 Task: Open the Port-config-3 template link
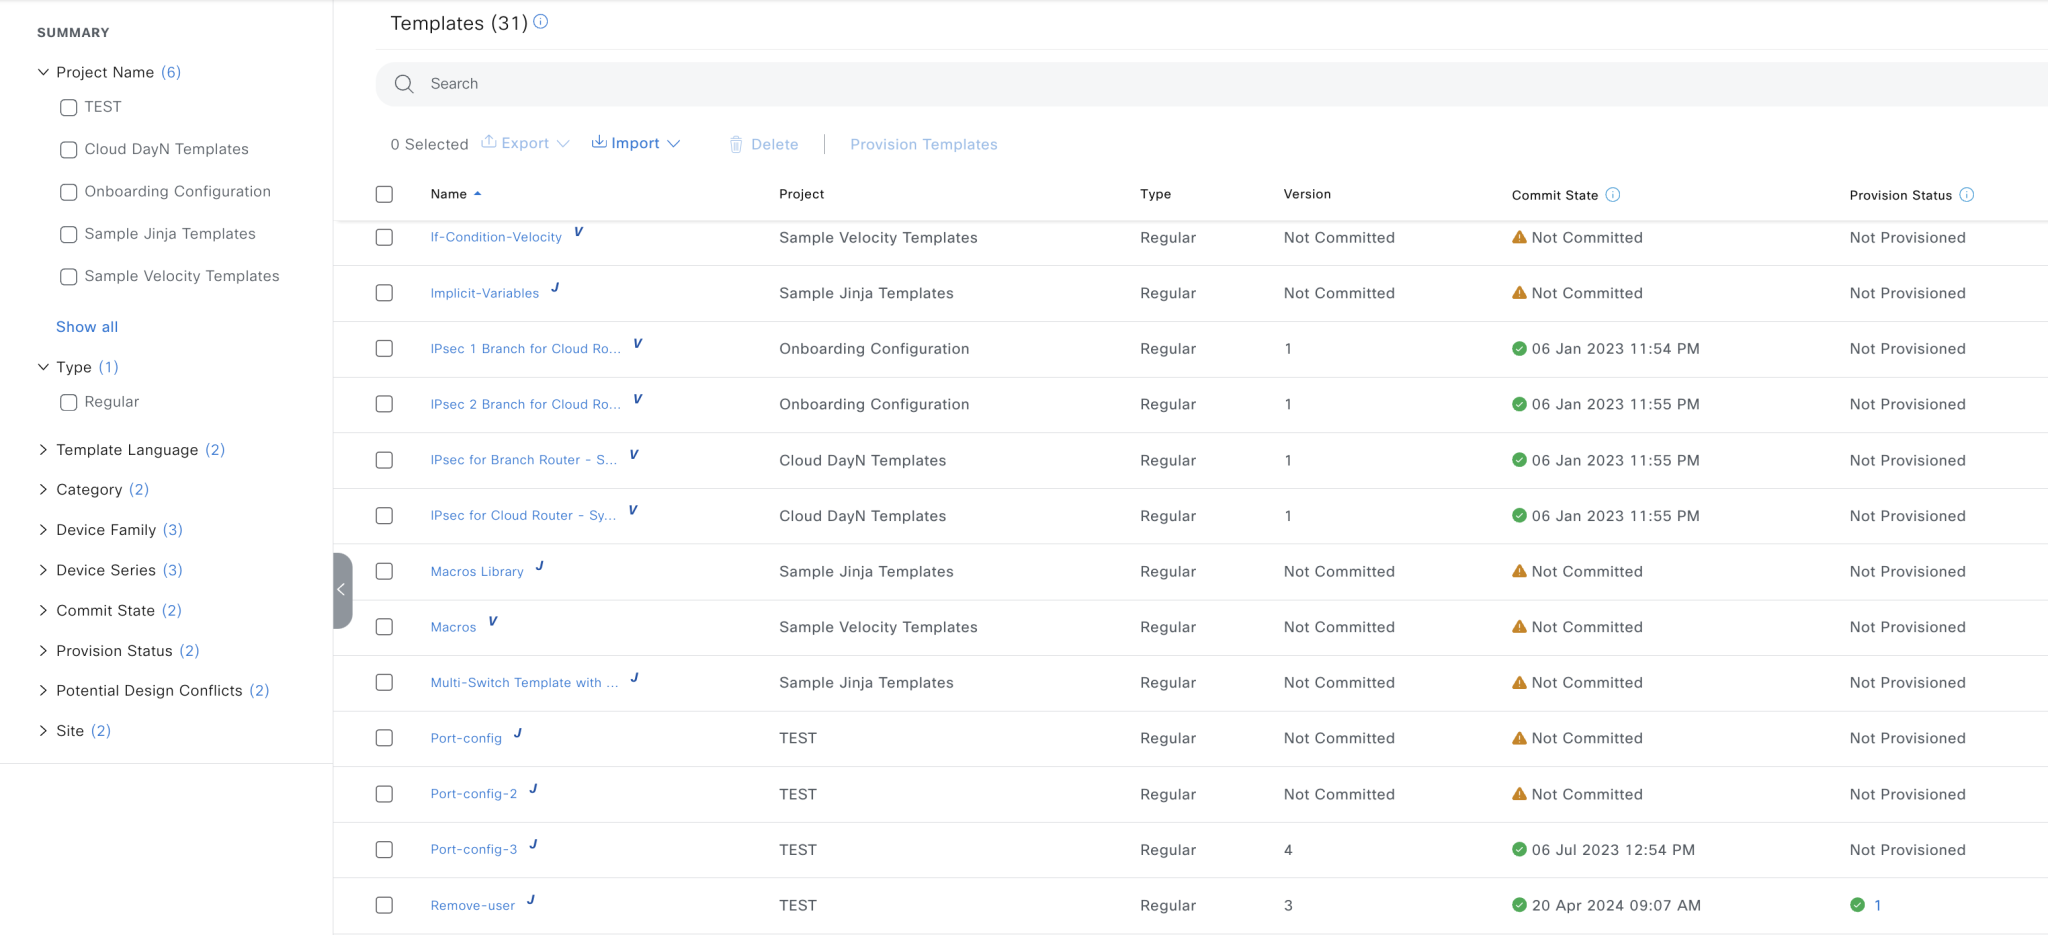[474, 850]
